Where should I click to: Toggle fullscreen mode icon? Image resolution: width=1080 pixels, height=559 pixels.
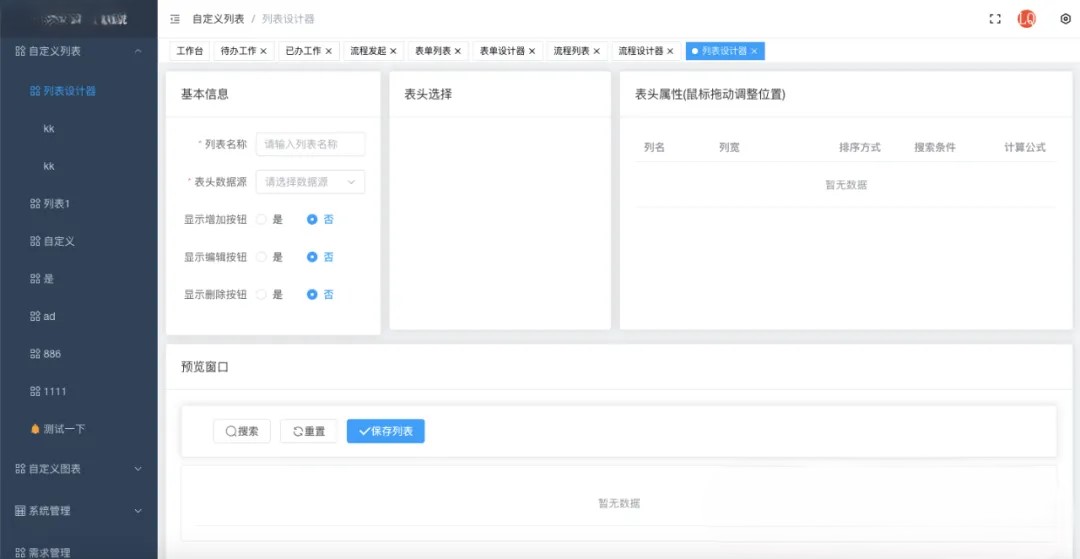[995, 19]
